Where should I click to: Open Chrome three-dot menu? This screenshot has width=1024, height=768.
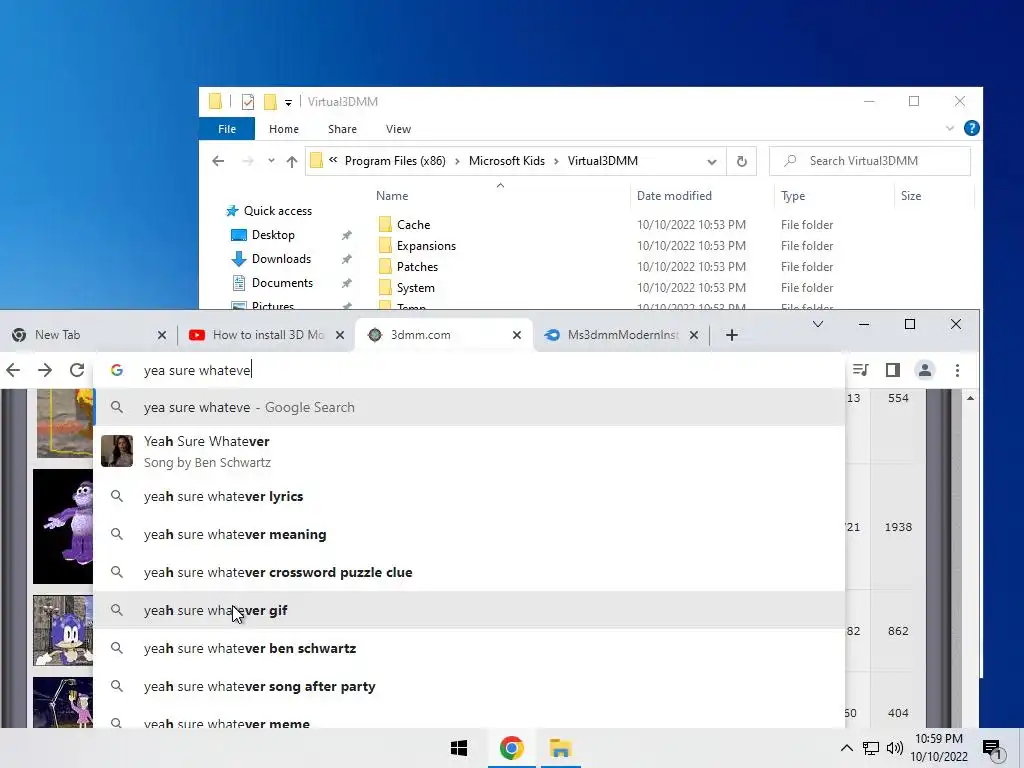pos(957,370)
